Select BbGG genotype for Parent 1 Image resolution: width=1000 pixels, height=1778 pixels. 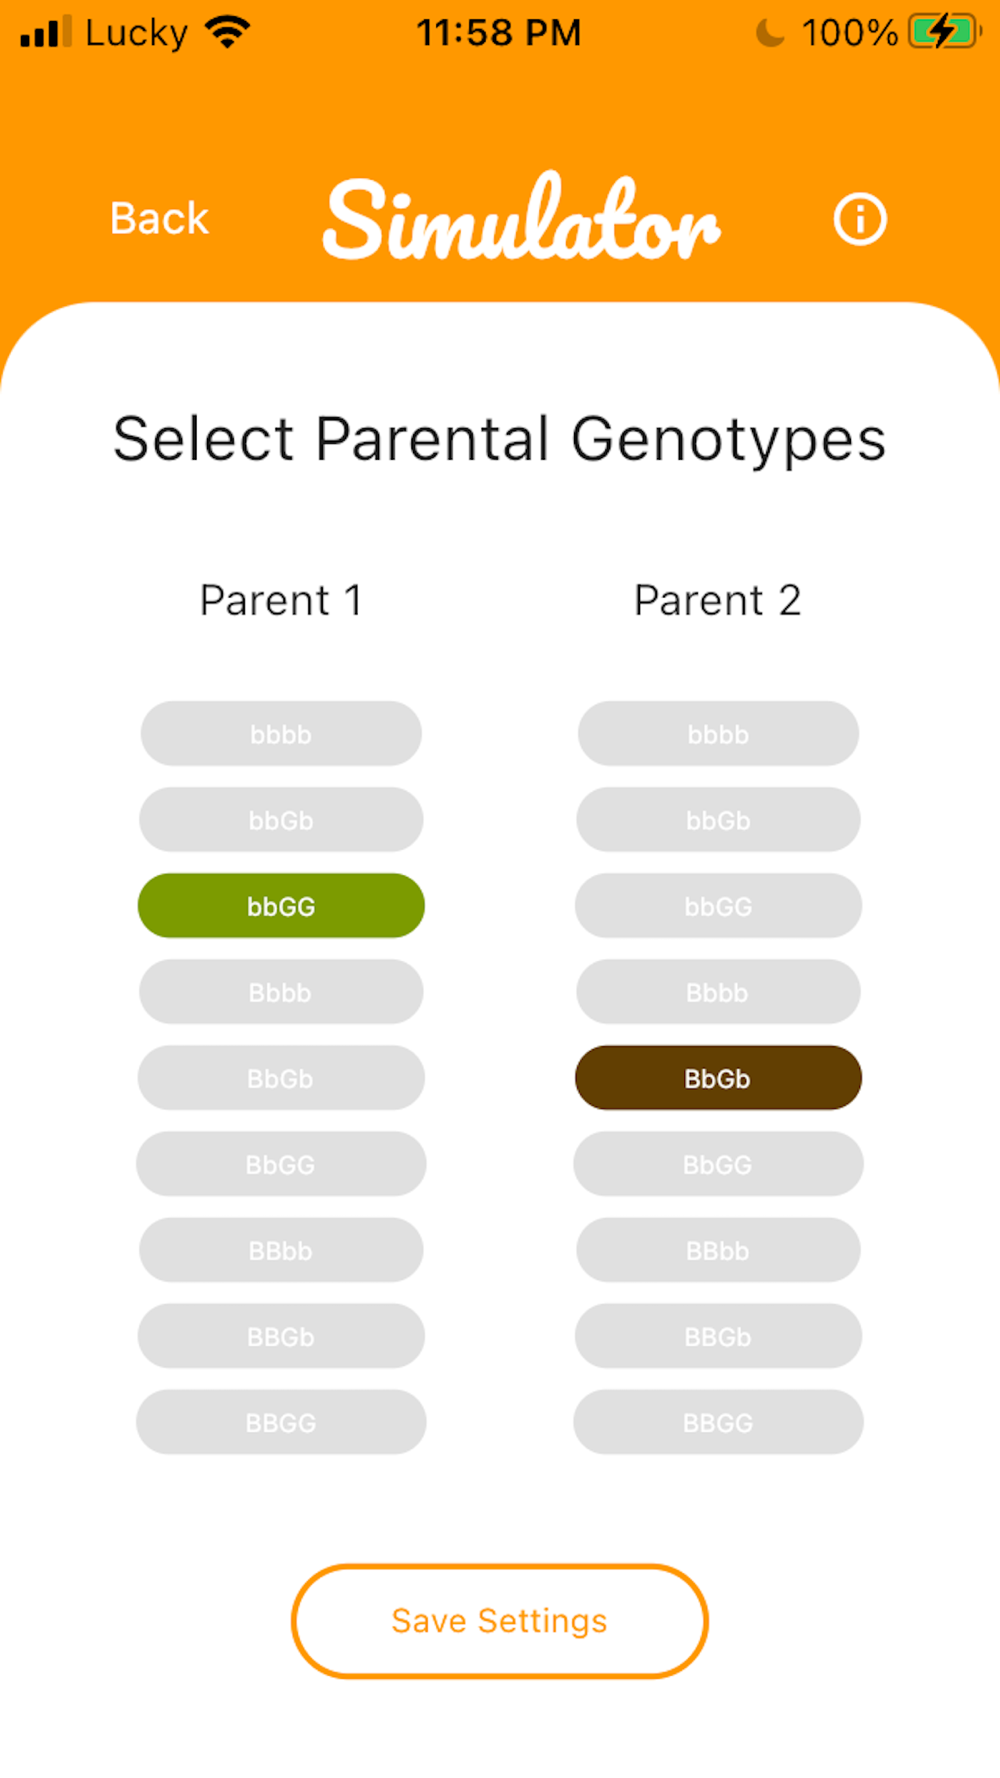(x=281, y=1164)
